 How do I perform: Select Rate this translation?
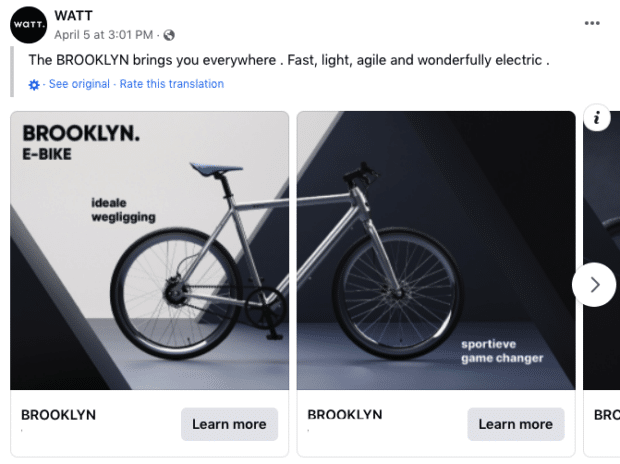click(x=171, y=84)
